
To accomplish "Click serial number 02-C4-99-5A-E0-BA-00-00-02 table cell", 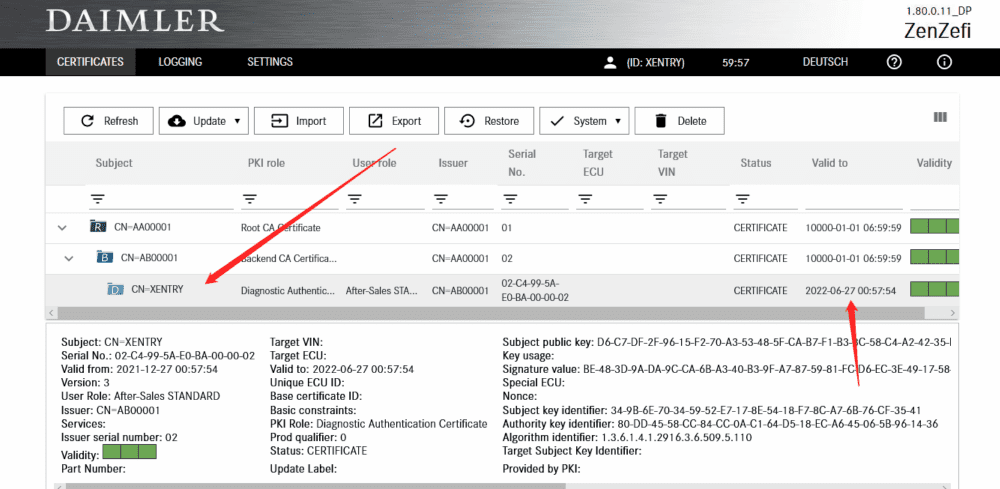I will coord(535,290).
